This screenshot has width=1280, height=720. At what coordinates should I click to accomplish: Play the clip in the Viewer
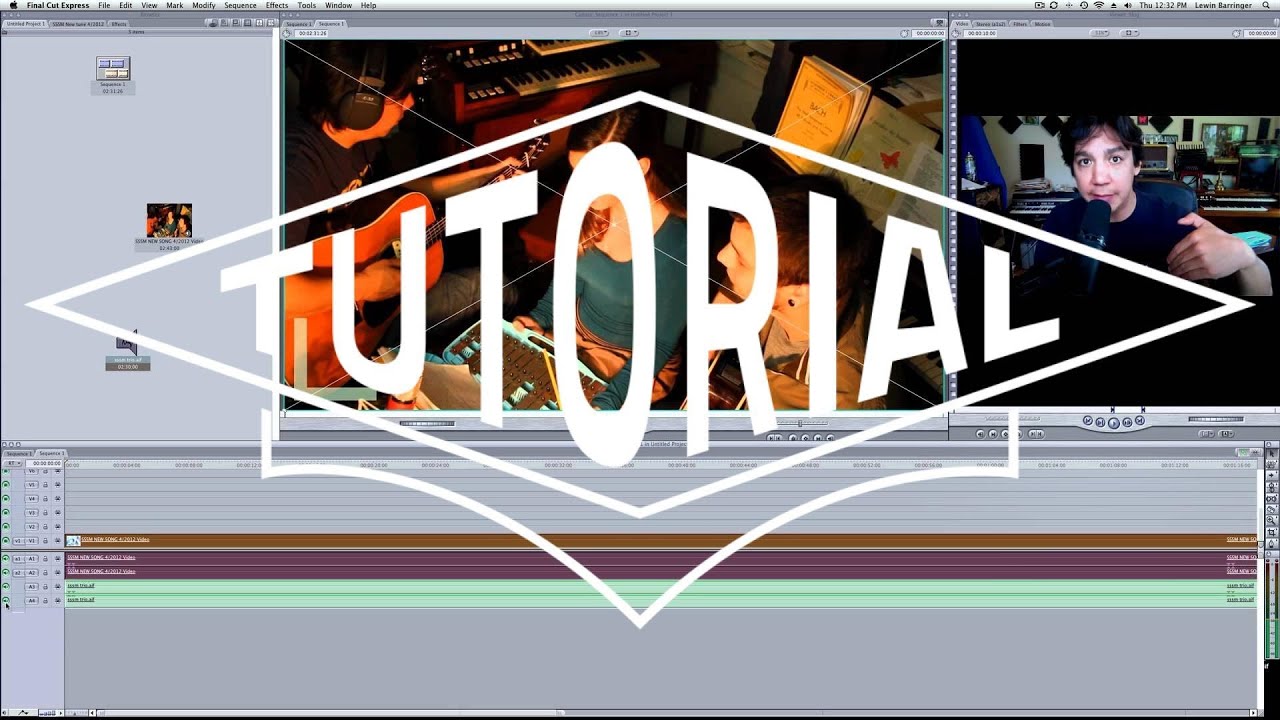pos(1114,423)
